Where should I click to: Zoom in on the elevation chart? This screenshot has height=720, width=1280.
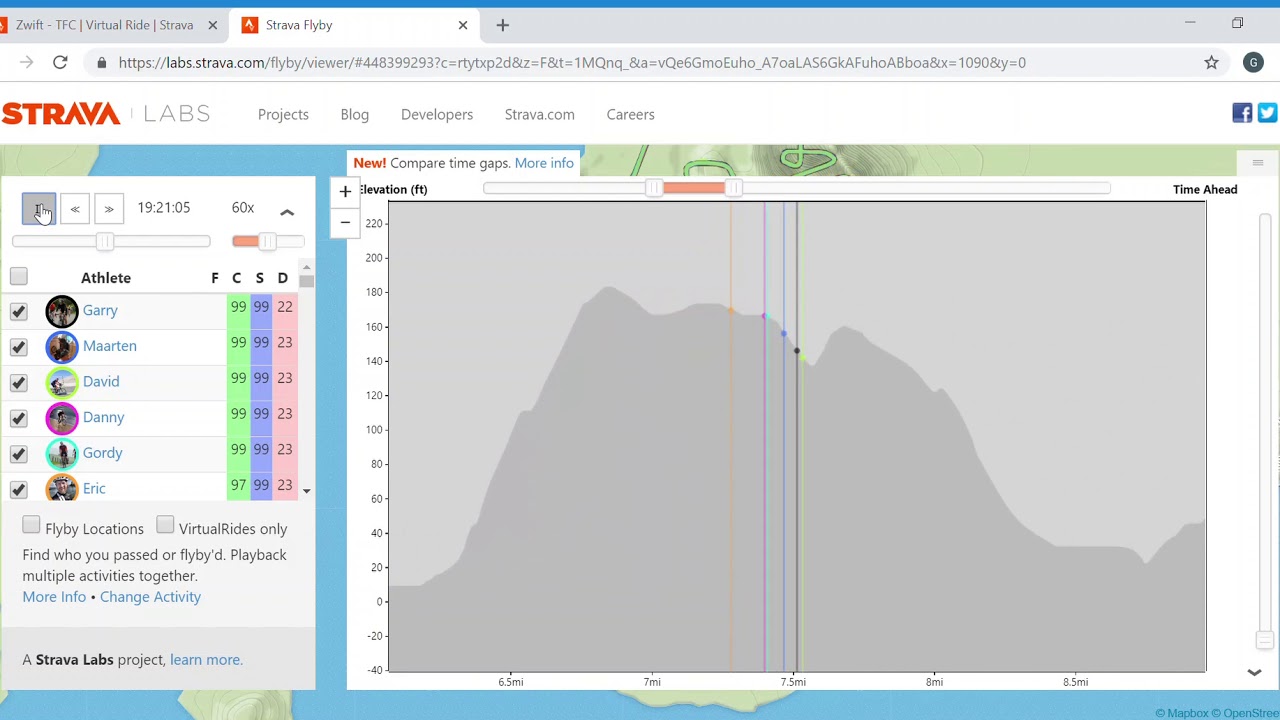coord(345,190)
